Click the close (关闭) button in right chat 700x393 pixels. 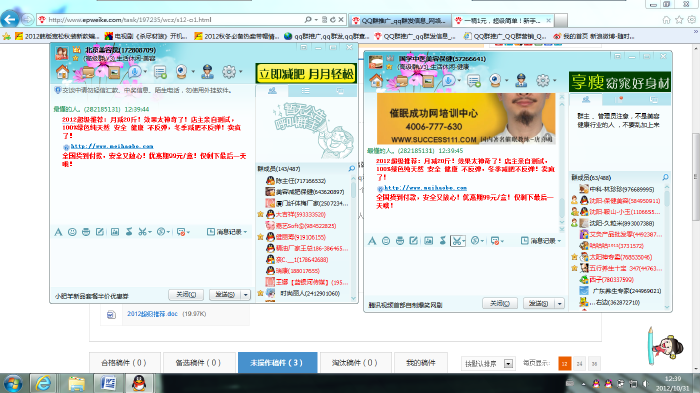(500, 303)
